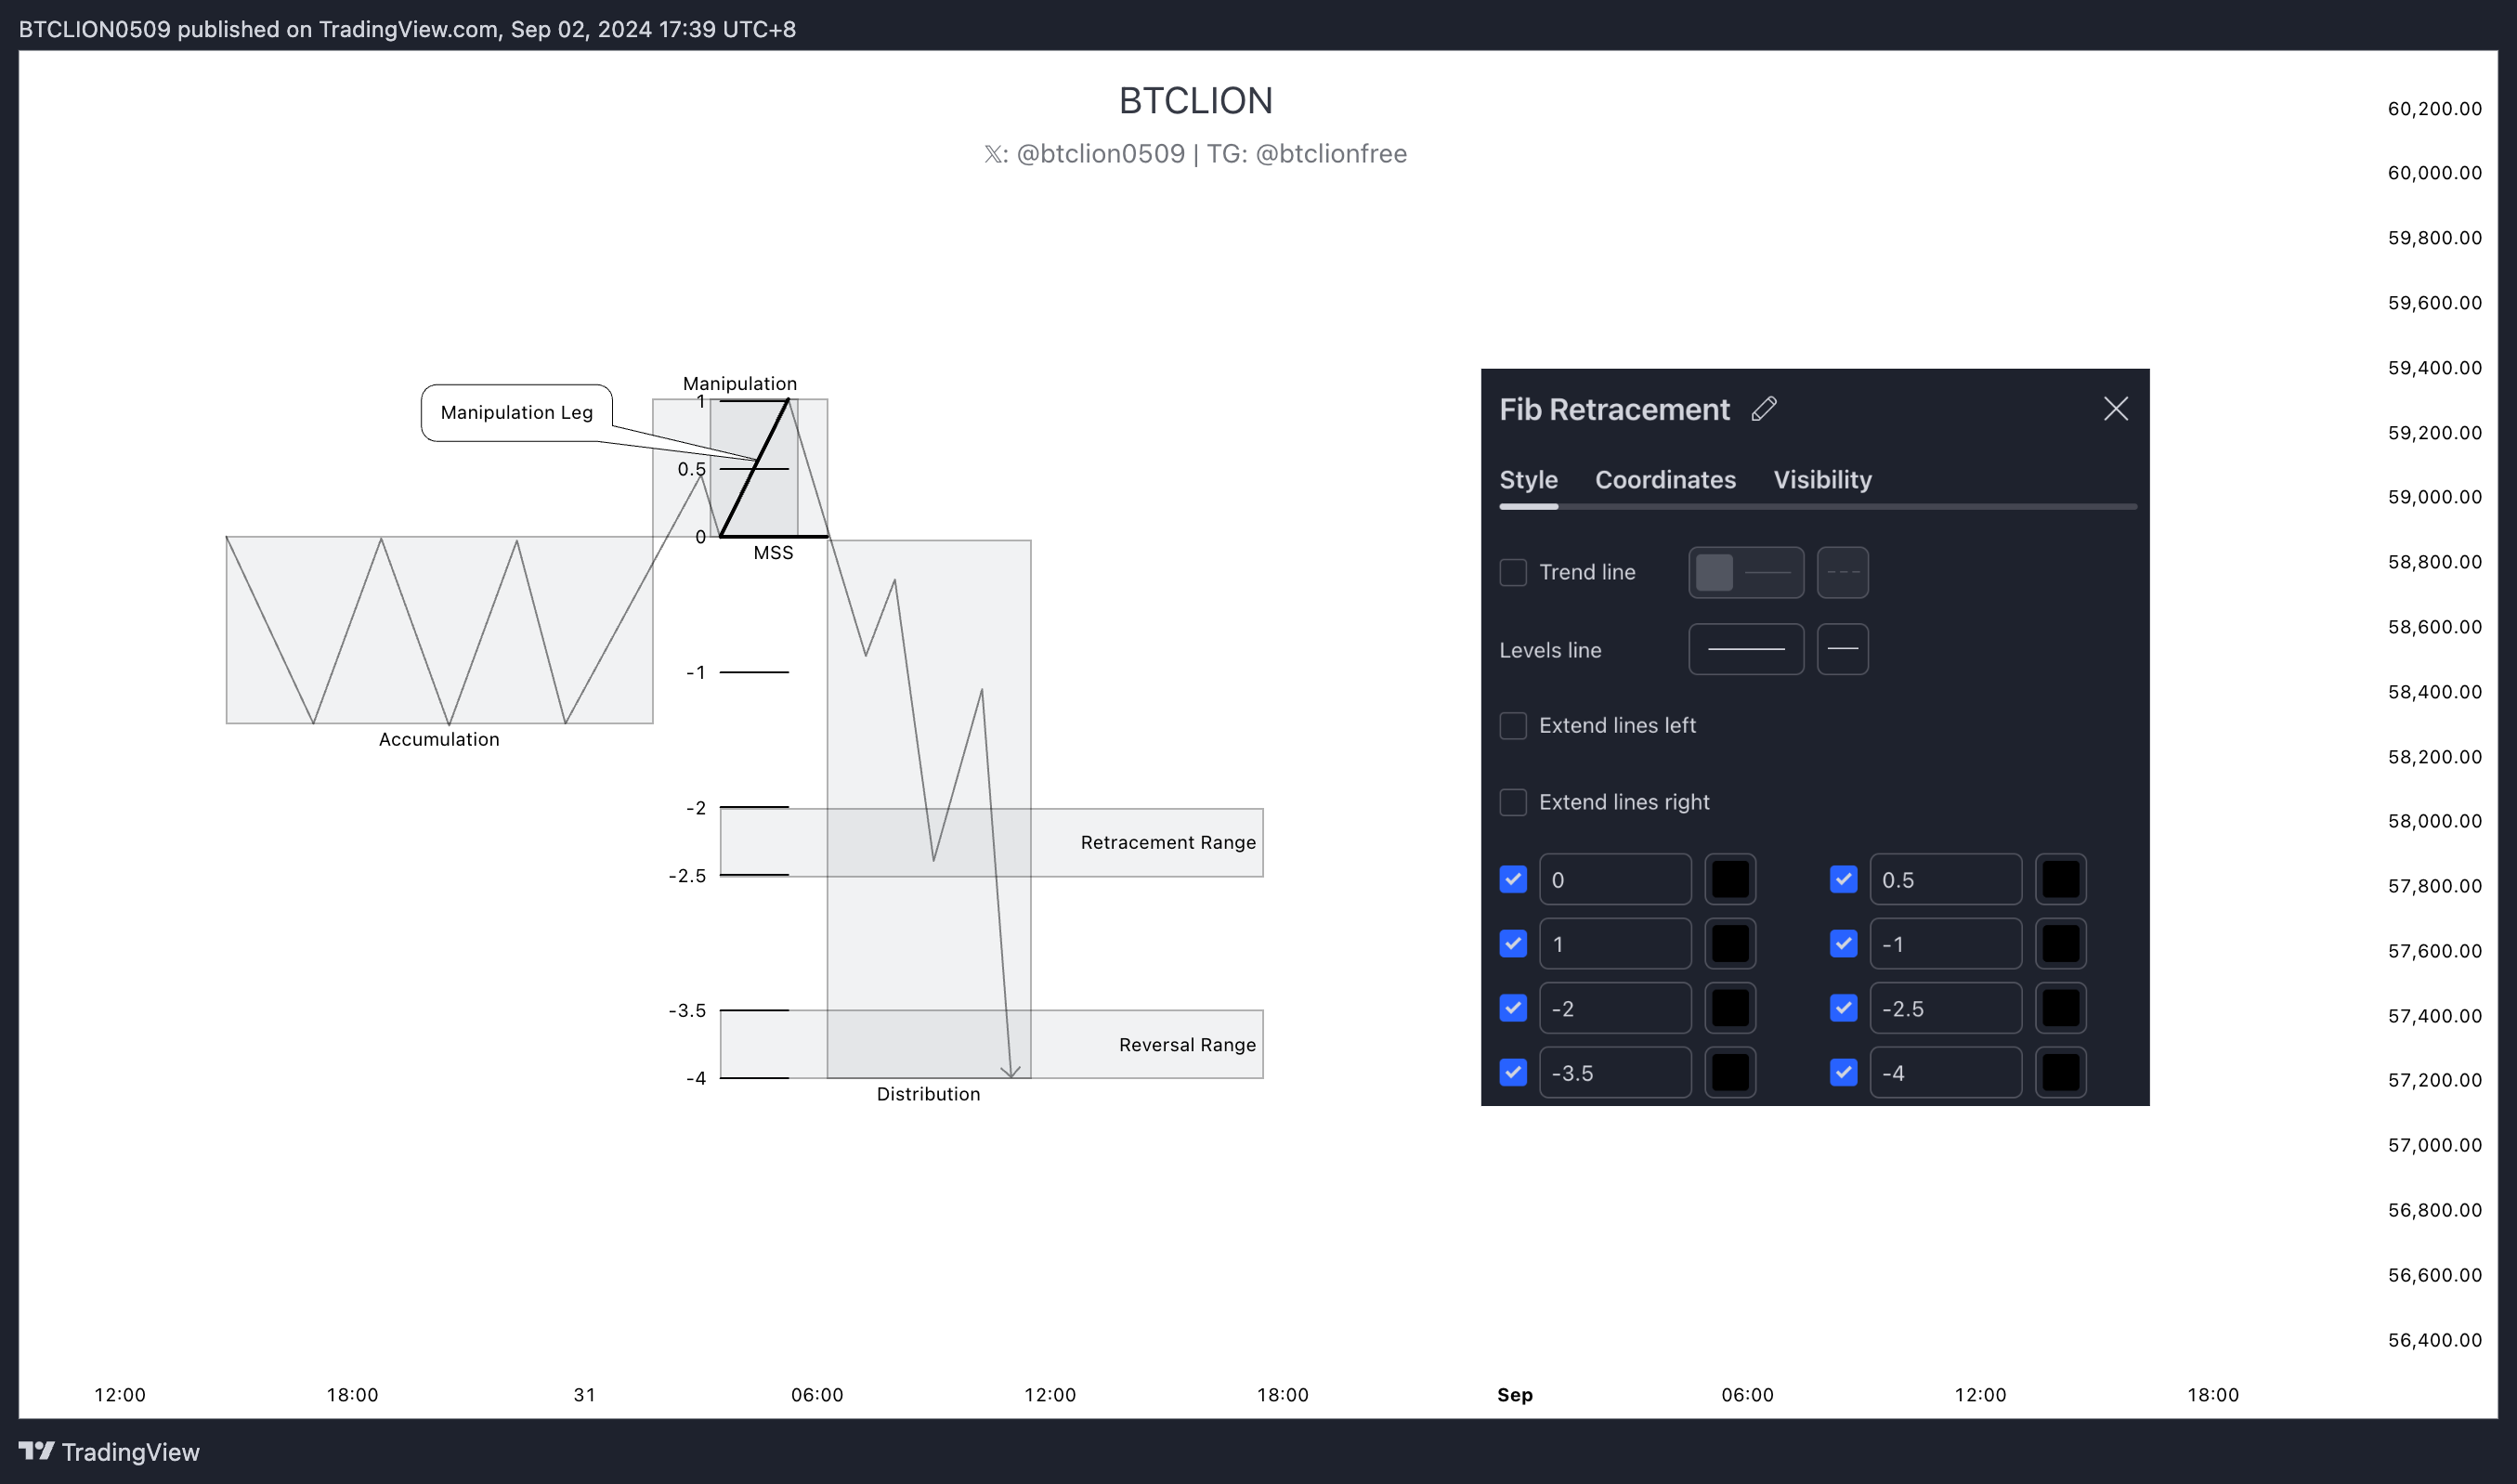Viewport: 2517px width, 1484px height.
Task: Enable Extend lines right checkbox
Action: tap(1513, 803)
